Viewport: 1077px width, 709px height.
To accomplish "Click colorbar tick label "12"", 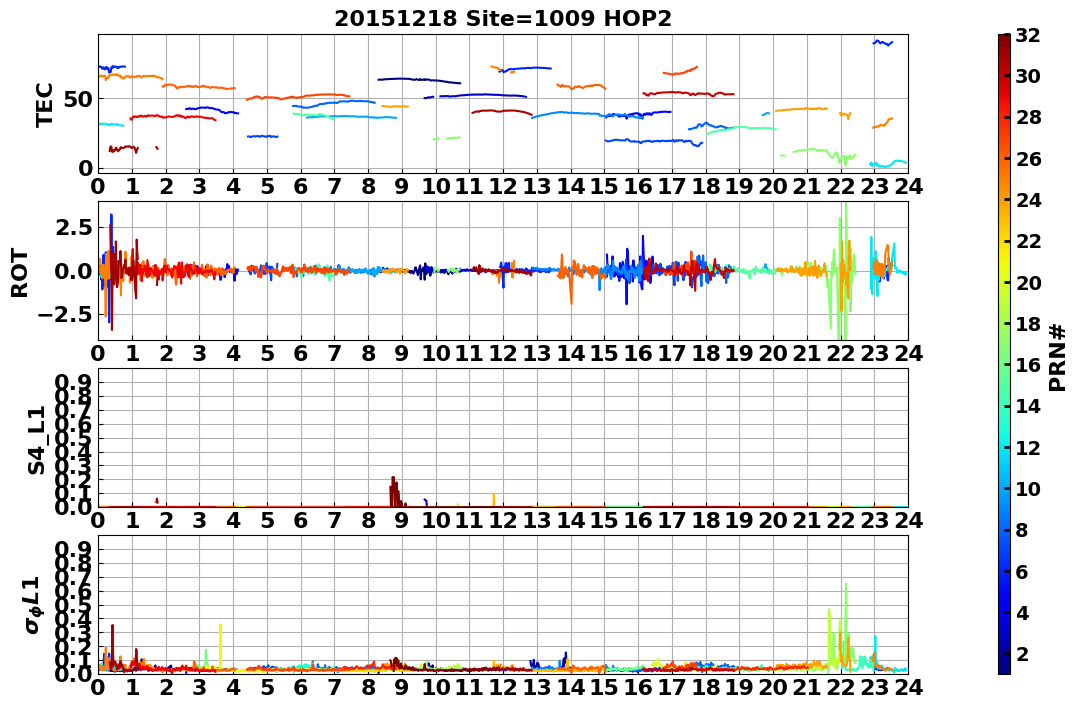I will point(1028,447).
